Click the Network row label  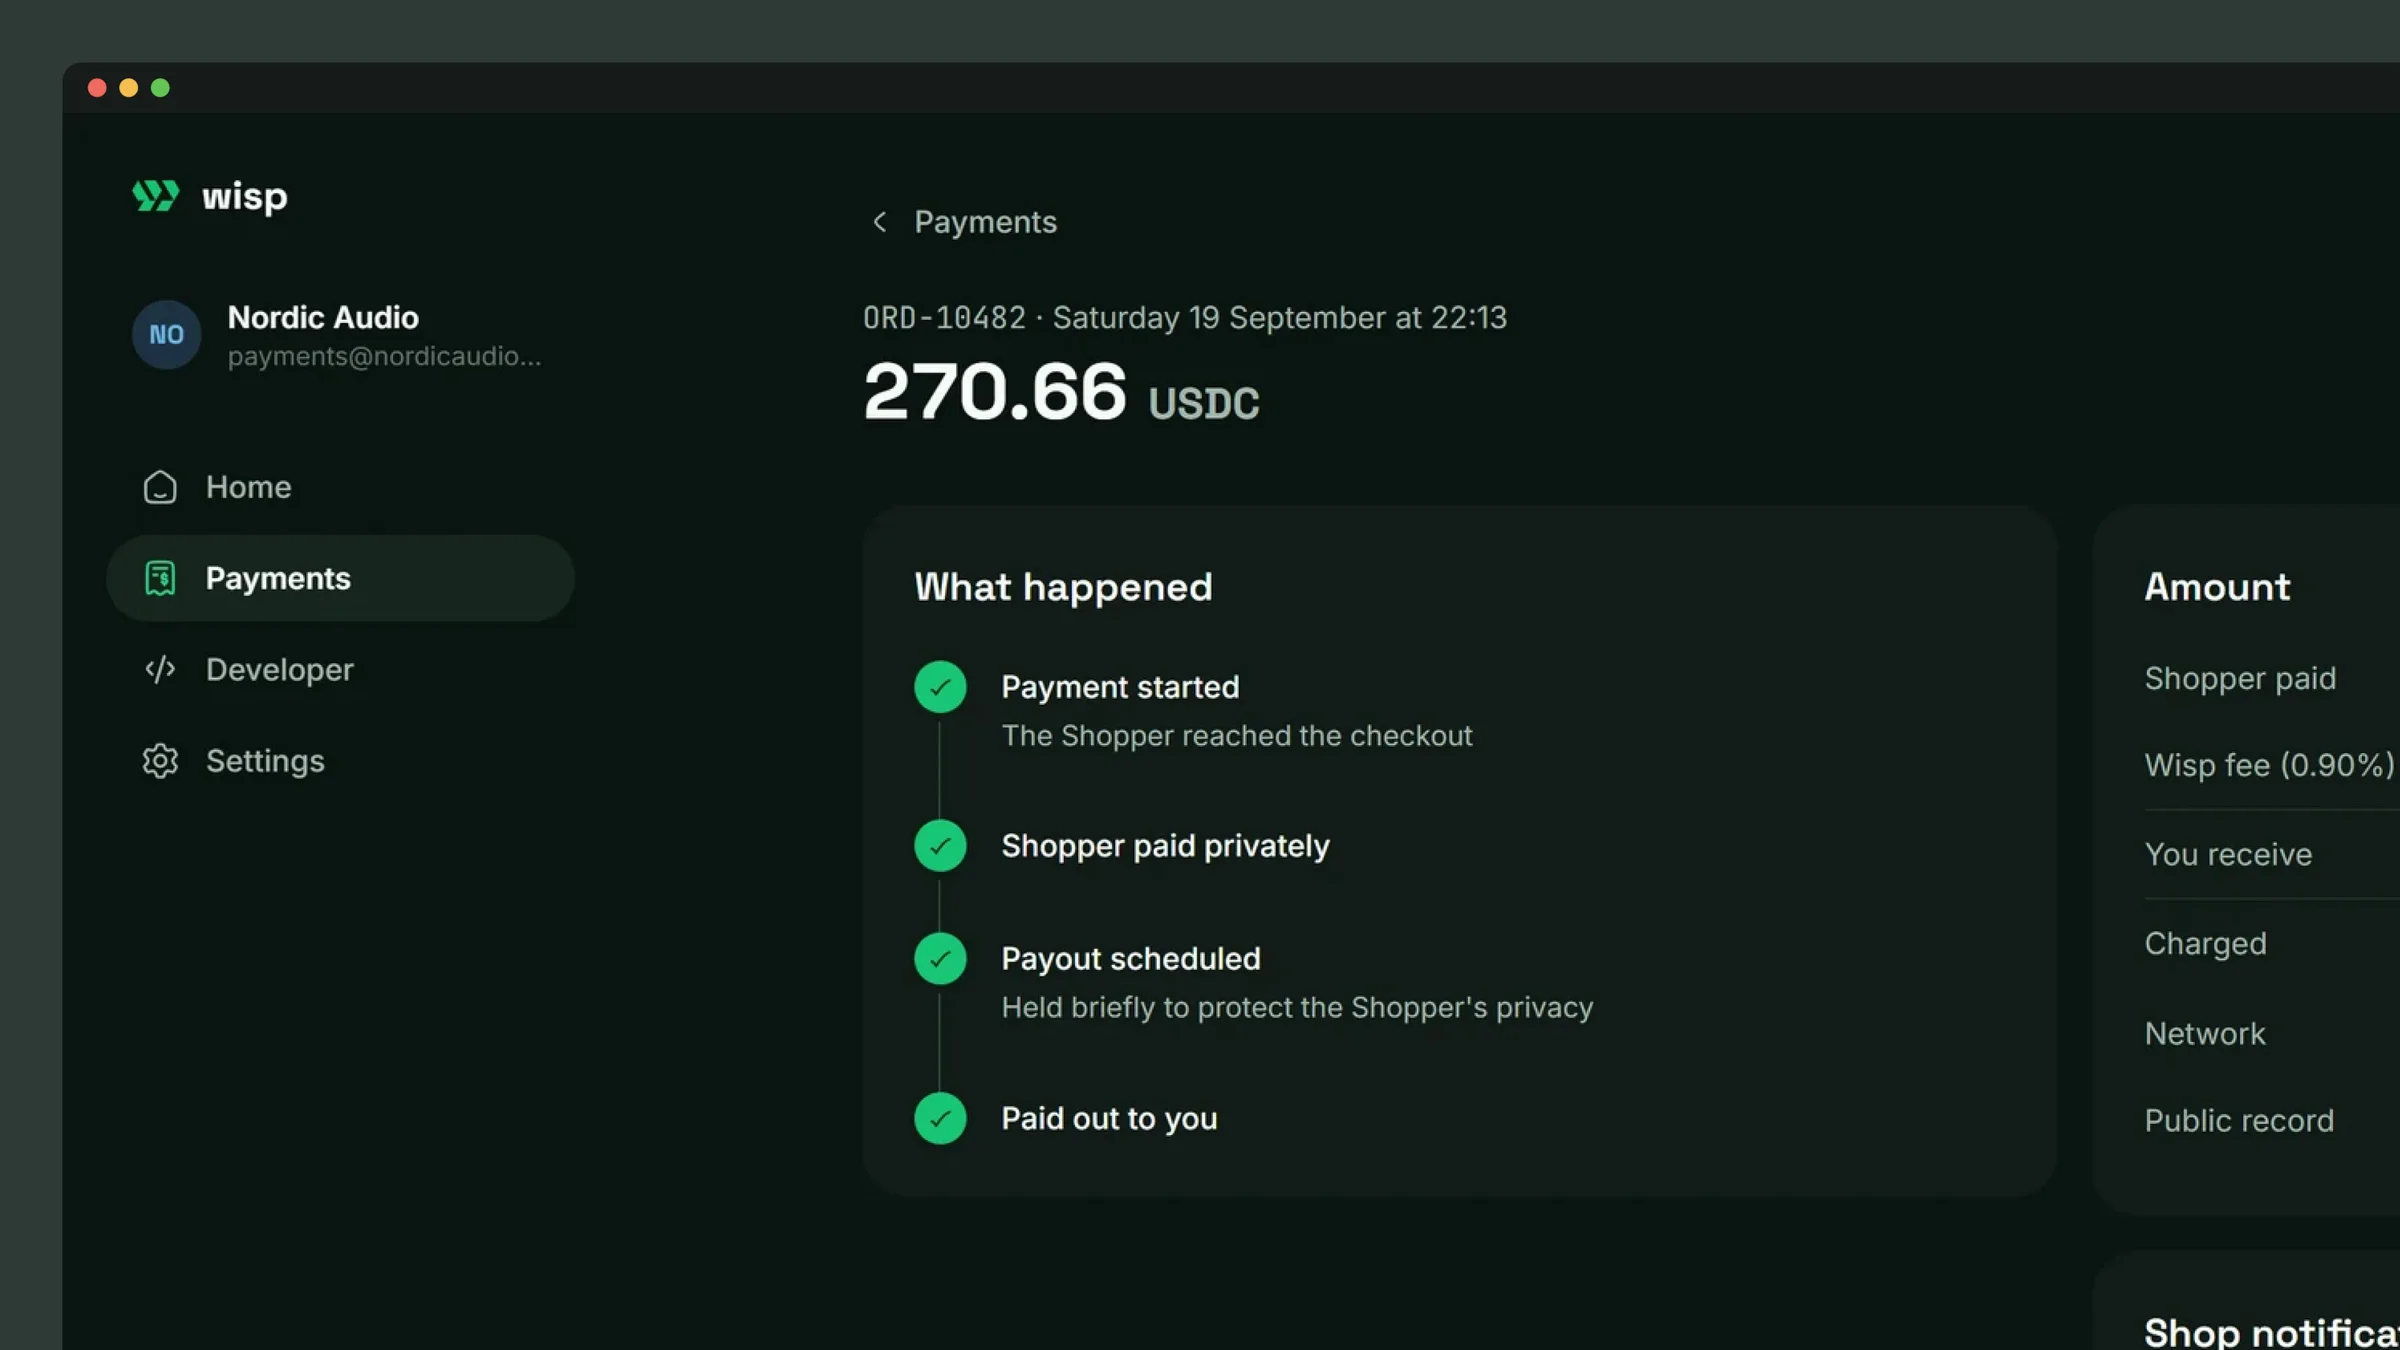[x=2205, y=1033]
